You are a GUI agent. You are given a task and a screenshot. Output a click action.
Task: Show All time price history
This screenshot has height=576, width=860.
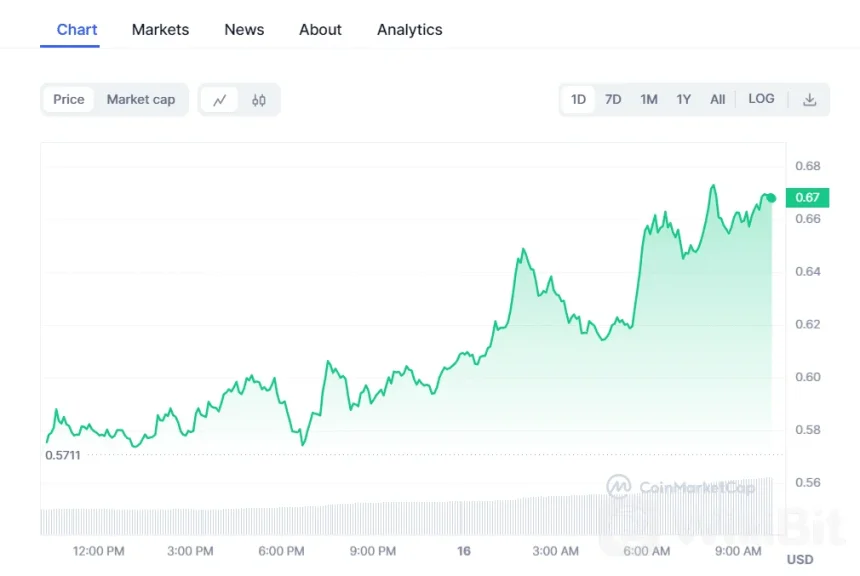point(717,99)
